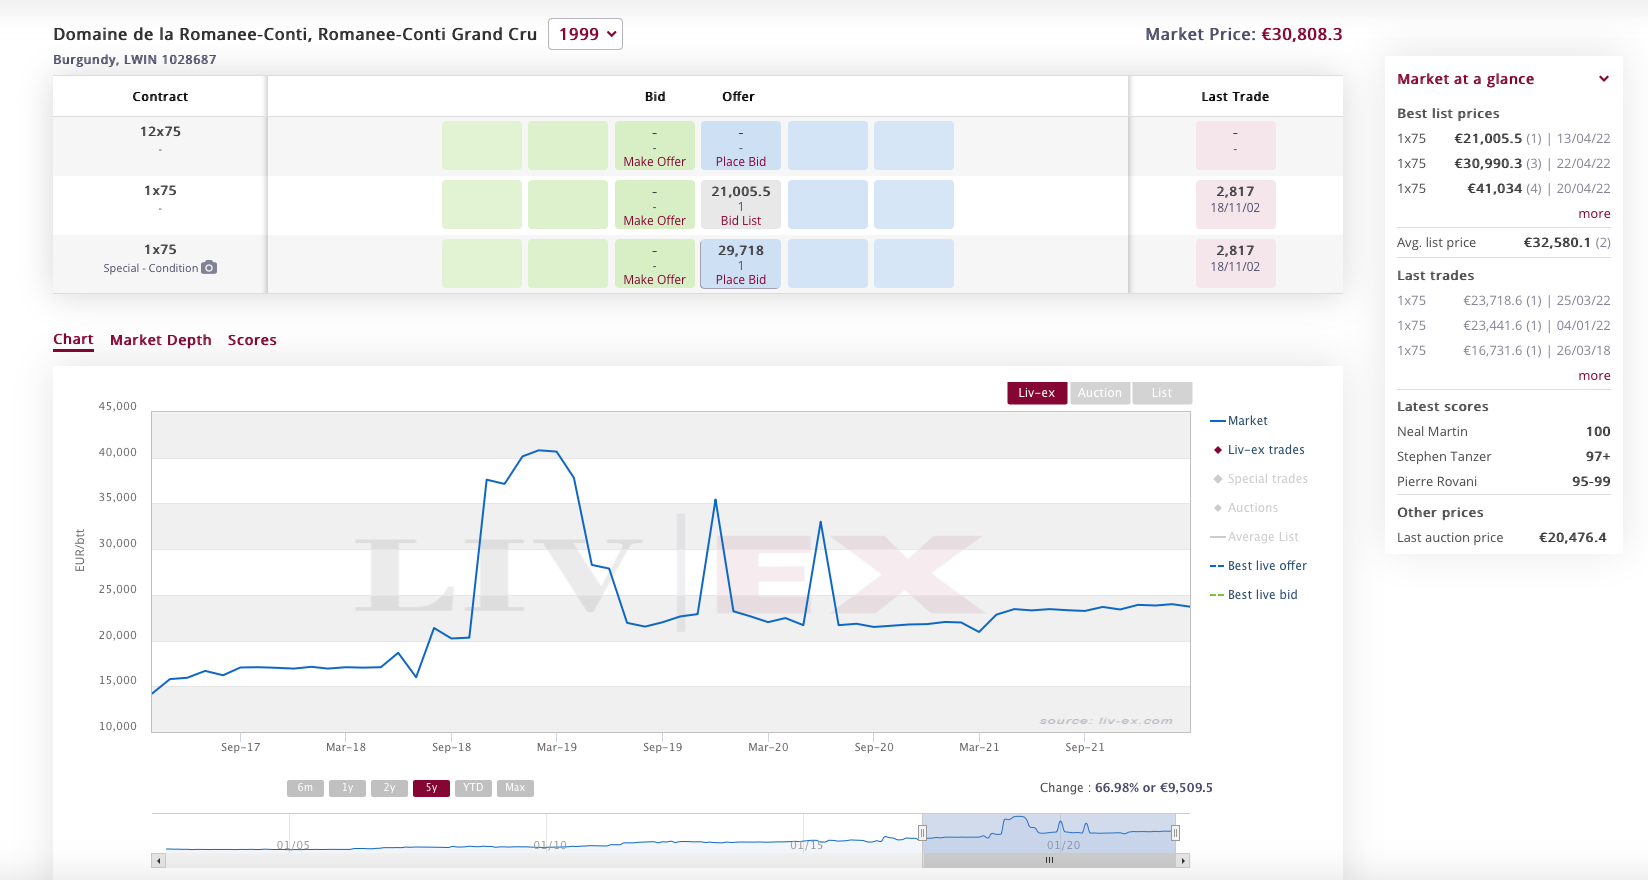Select the Auction chart source button
Viewport: 1648px width, 880px height.
click(x=1100, y=393)
